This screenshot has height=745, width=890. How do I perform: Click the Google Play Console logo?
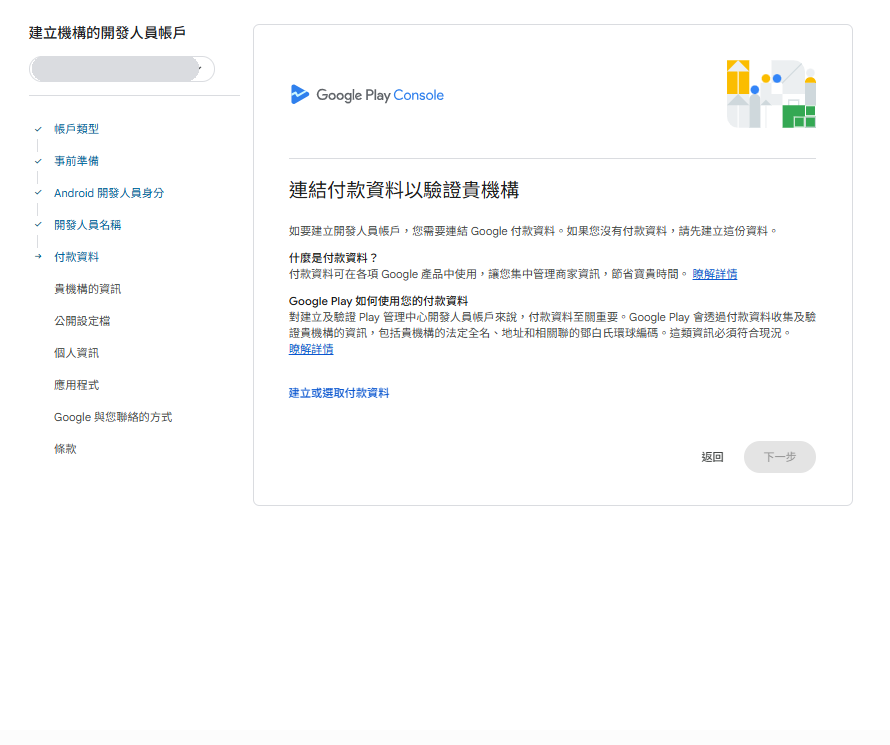[x=367, y=95]
